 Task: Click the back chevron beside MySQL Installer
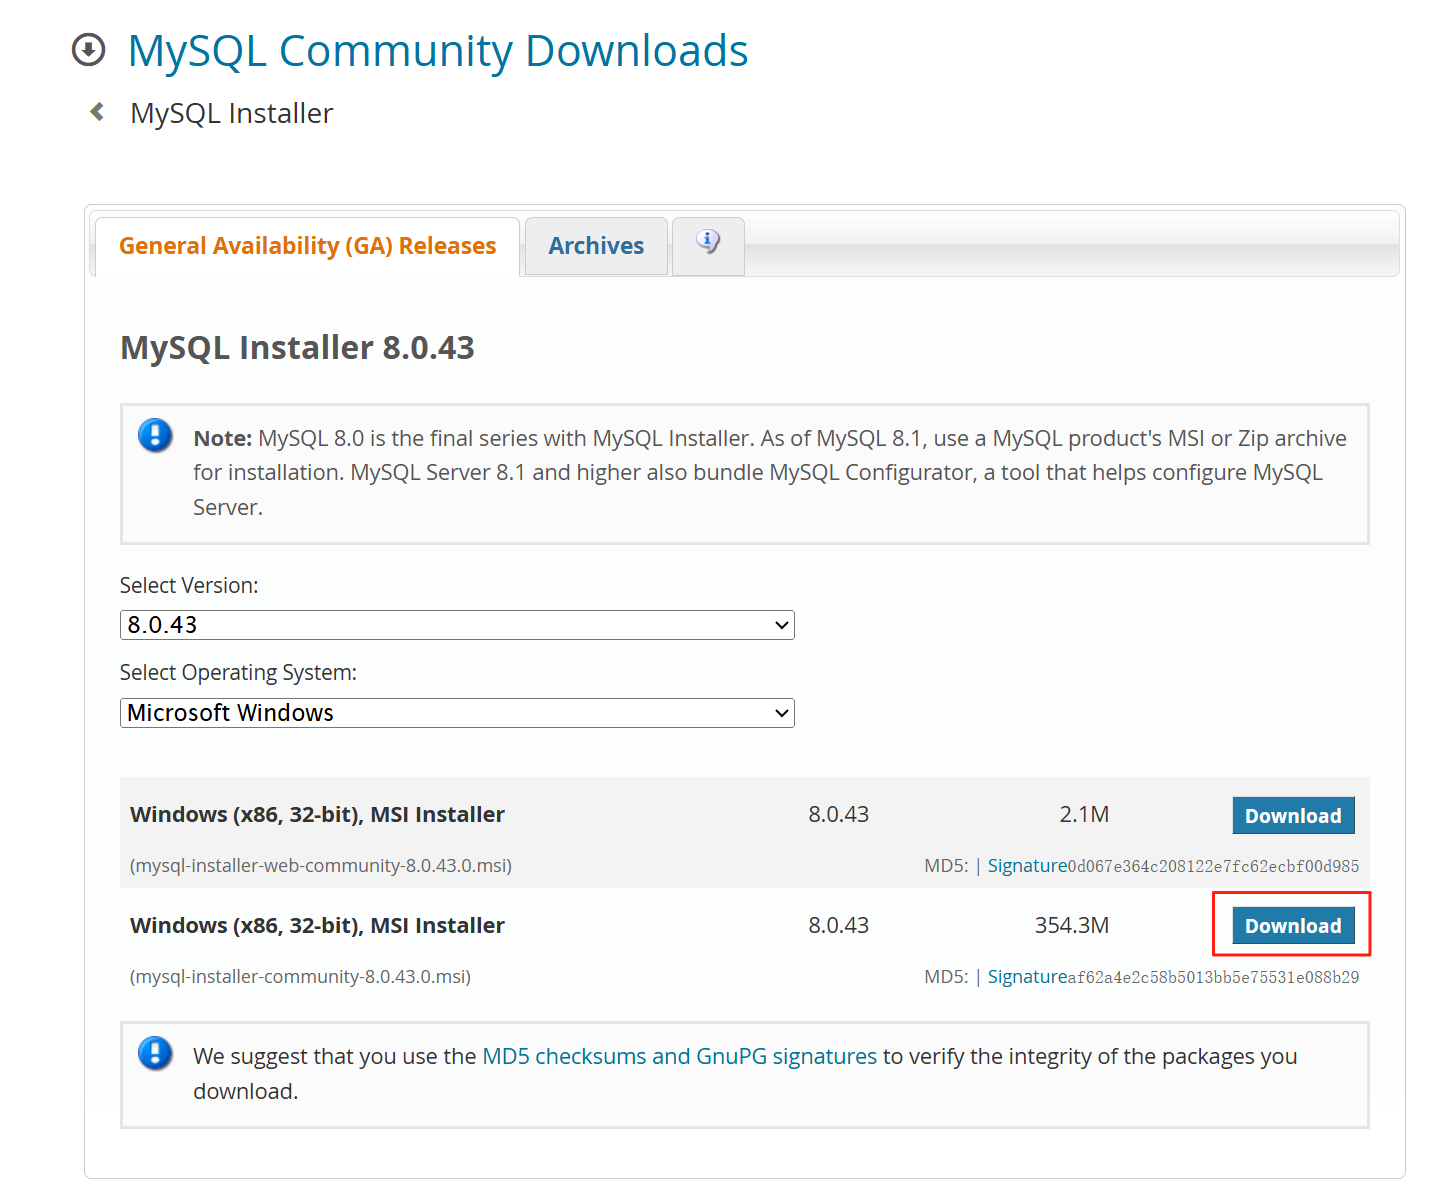coord(97,112)
